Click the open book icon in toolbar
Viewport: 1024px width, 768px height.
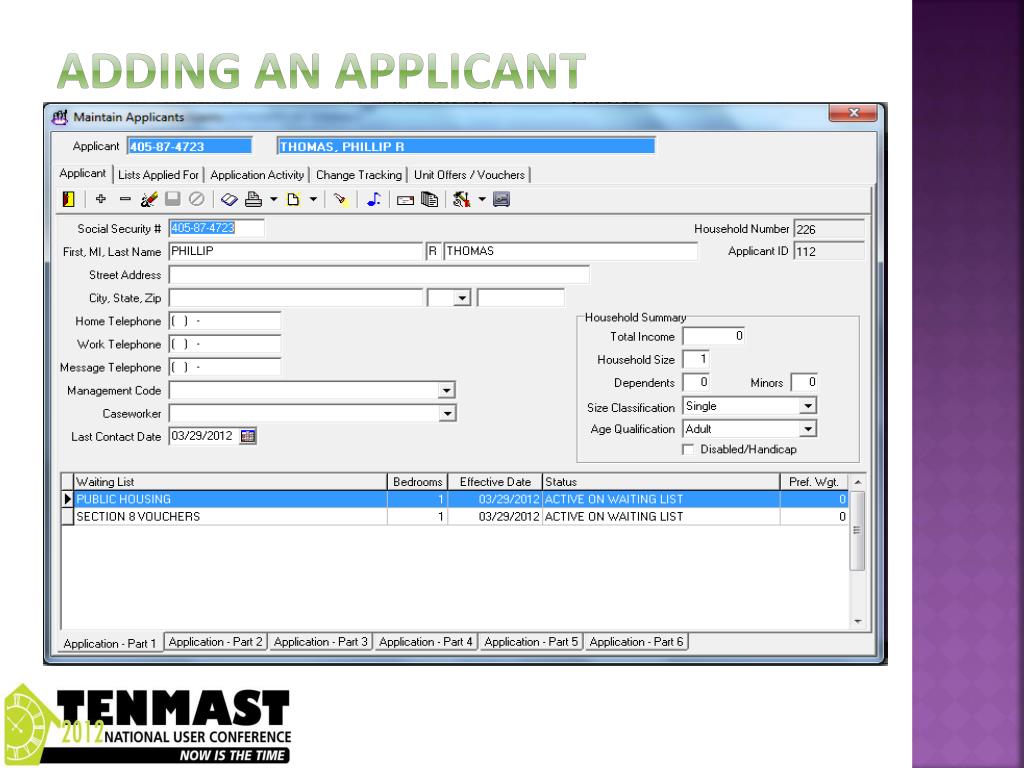point(228,199)
